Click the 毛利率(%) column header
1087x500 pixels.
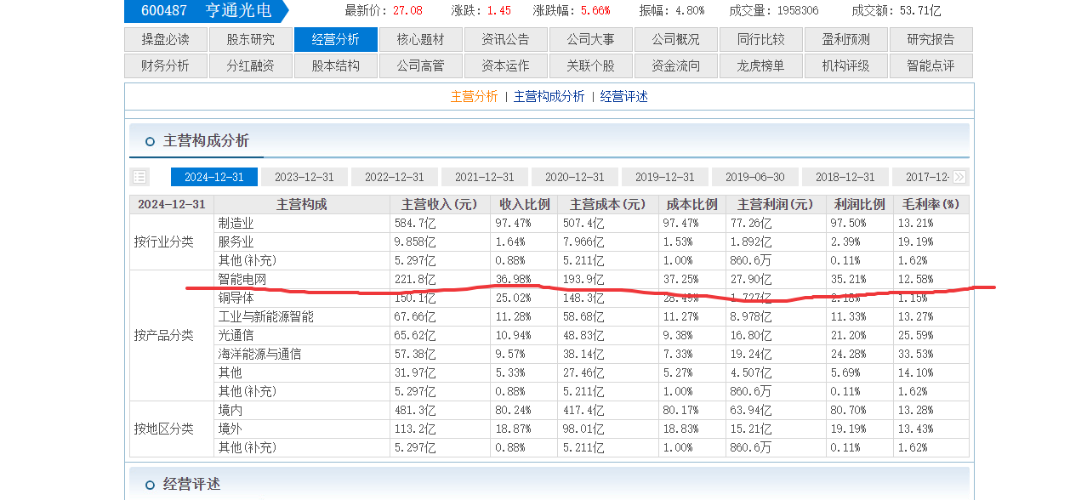[x=931, y=205]
